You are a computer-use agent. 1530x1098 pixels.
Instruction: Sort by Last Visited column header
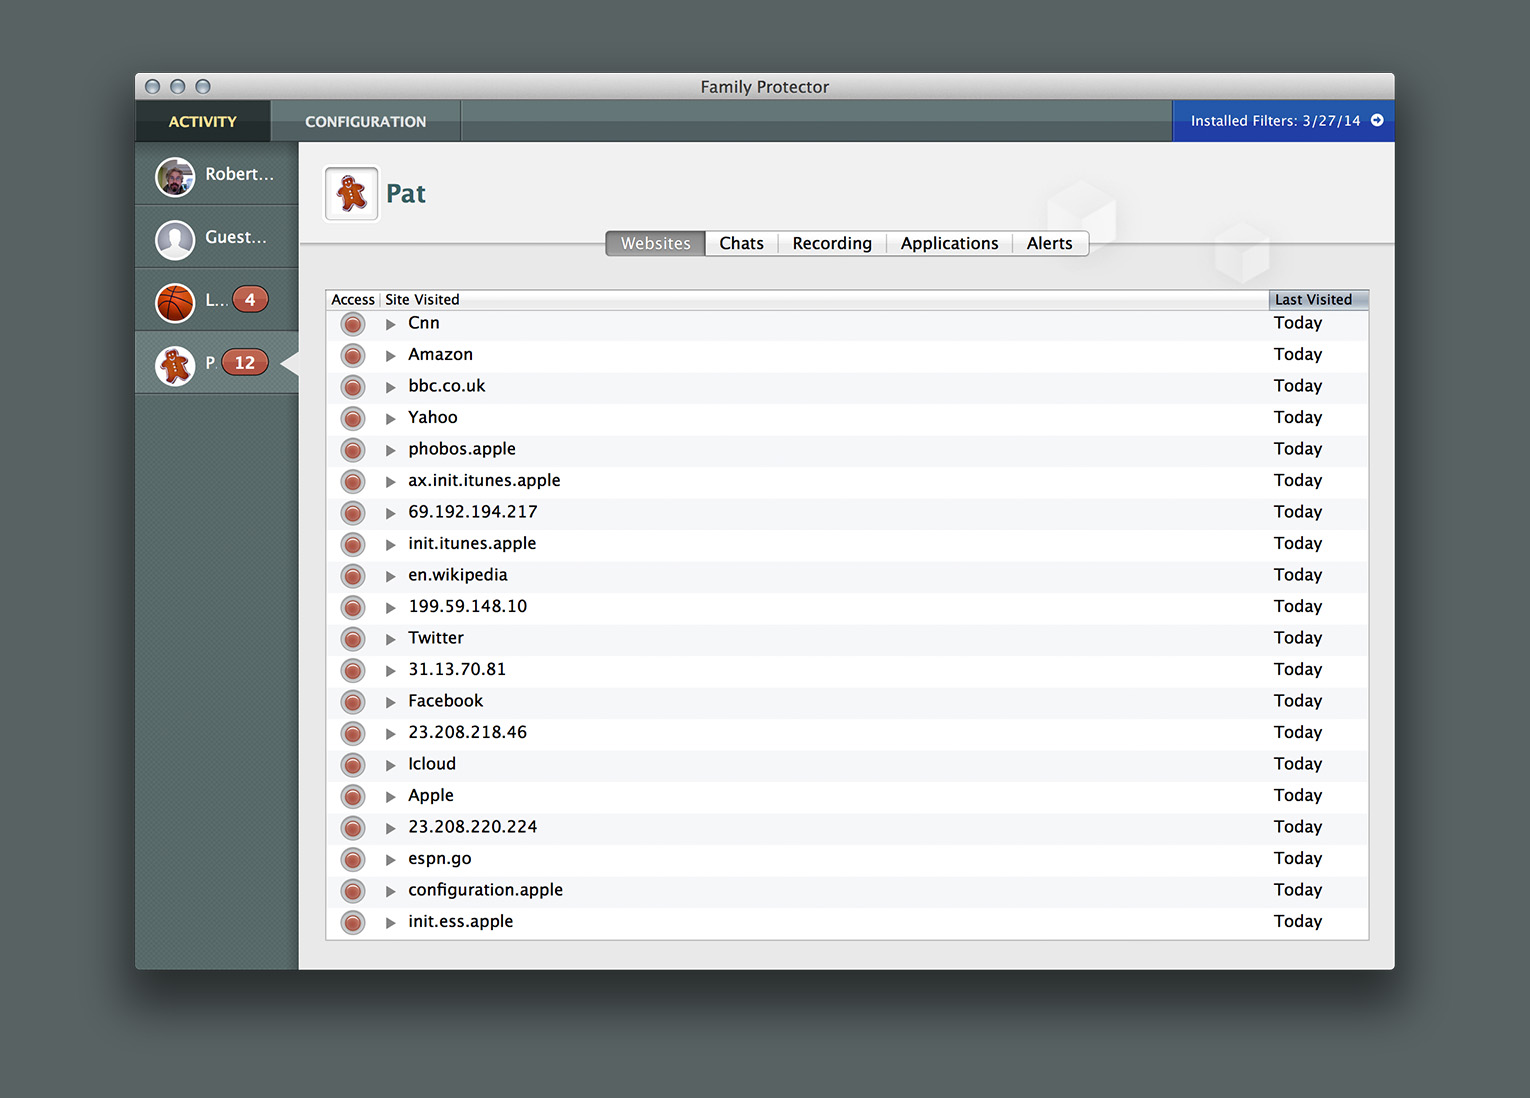pos(1319,299)
